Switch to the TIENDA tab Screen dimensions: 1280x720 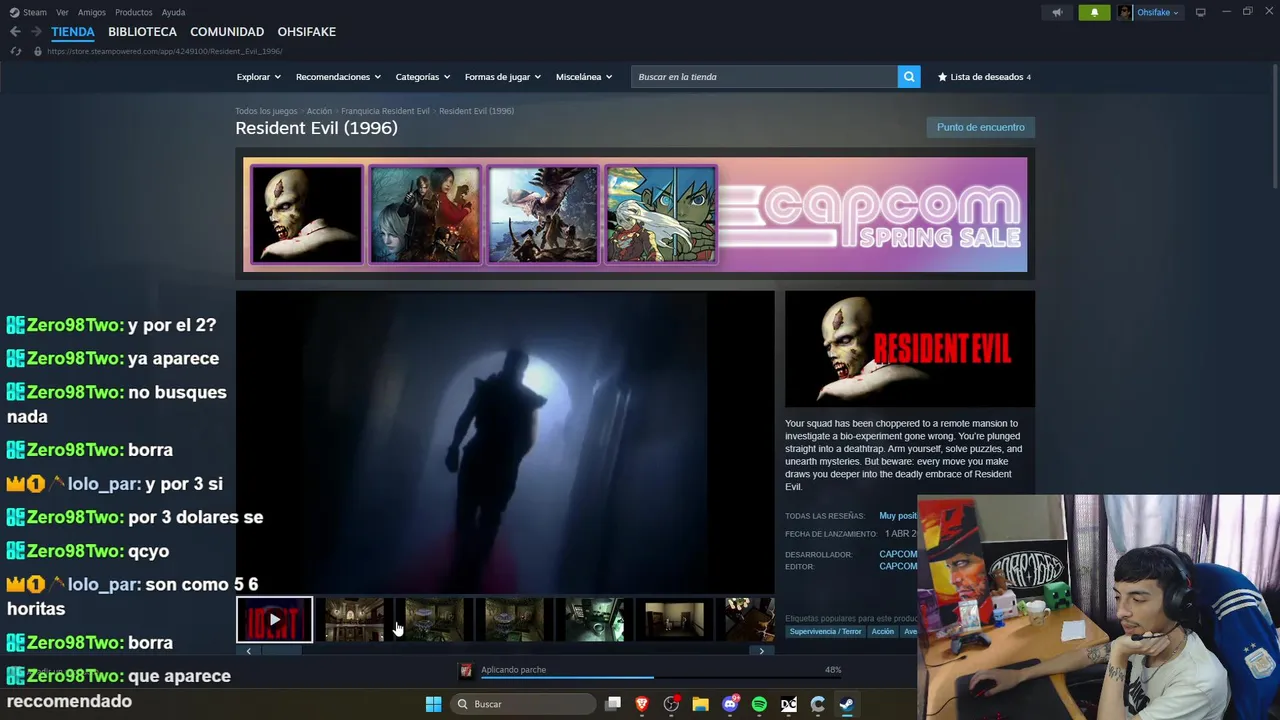[x=73, y=32]
